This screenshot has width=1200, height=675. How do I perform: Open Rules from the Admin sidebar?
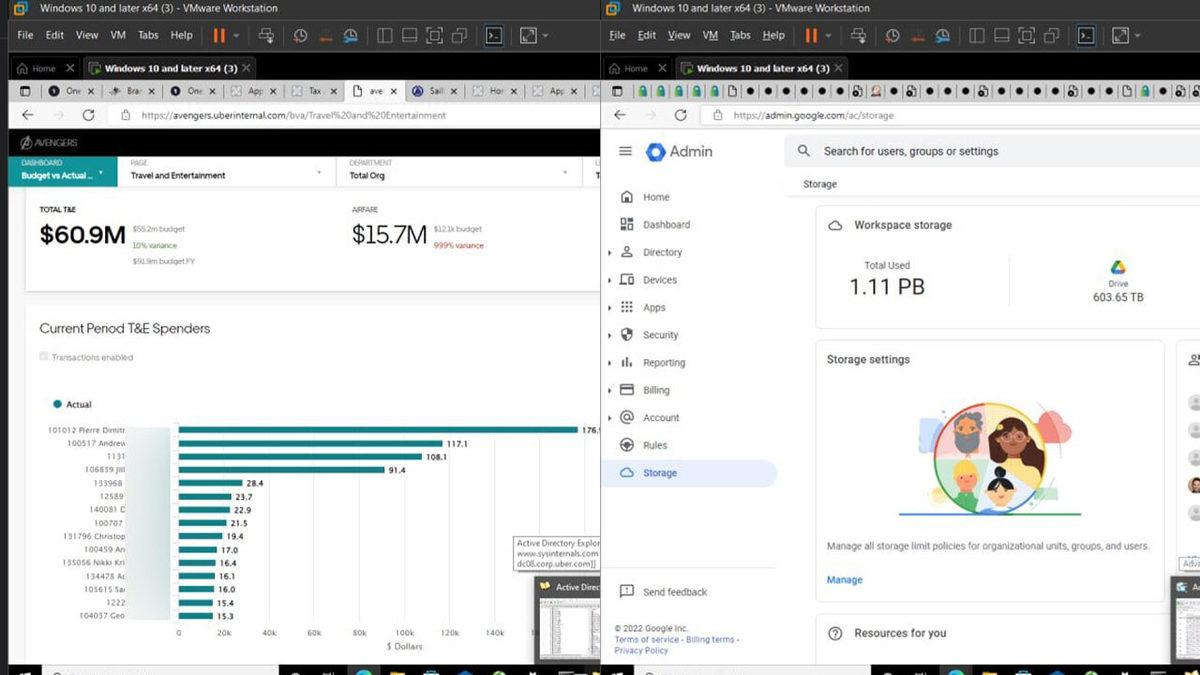[655, 445]
